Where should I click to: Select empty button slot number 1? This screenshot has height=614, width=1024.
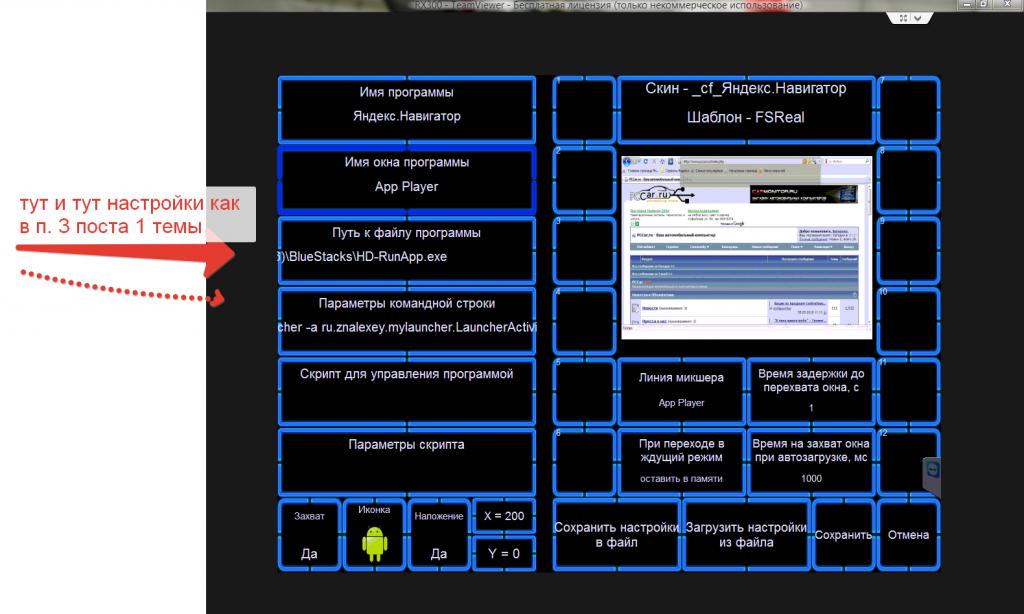(x=583, y=109)
